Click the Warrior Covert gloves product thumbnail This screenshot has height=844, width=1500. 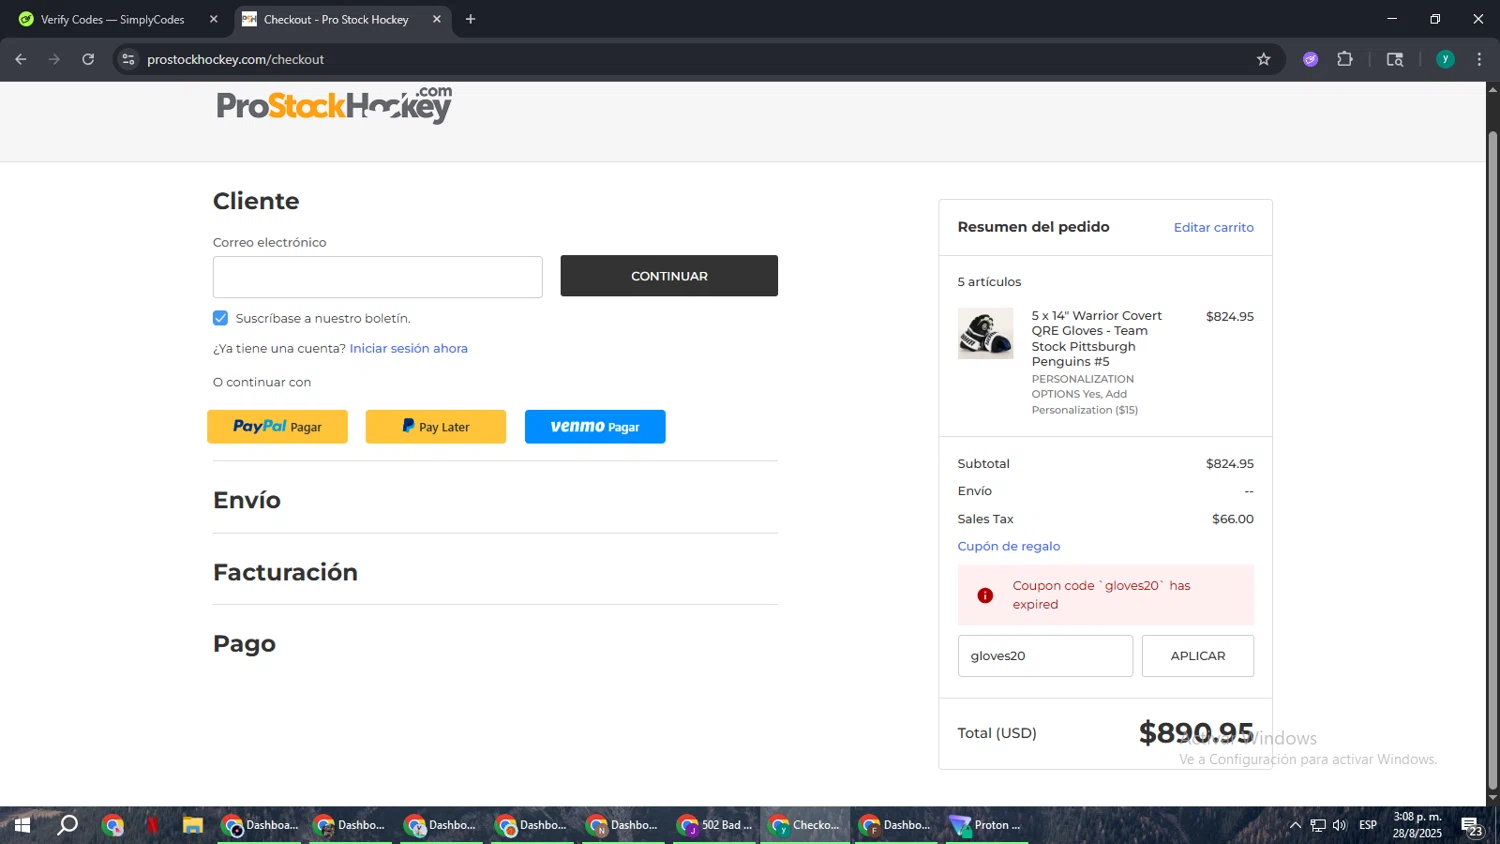(985, 333)
